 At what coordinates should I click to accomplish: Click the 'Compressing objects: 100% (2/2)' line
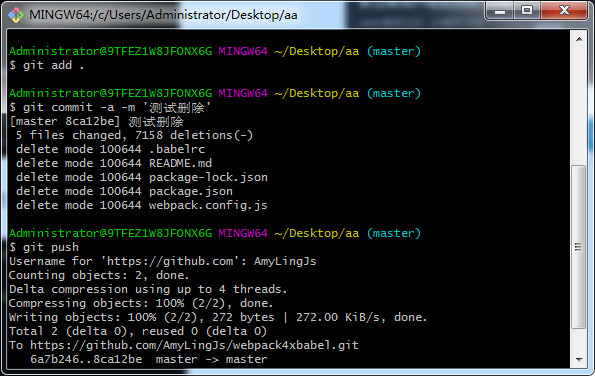(141, 303)
